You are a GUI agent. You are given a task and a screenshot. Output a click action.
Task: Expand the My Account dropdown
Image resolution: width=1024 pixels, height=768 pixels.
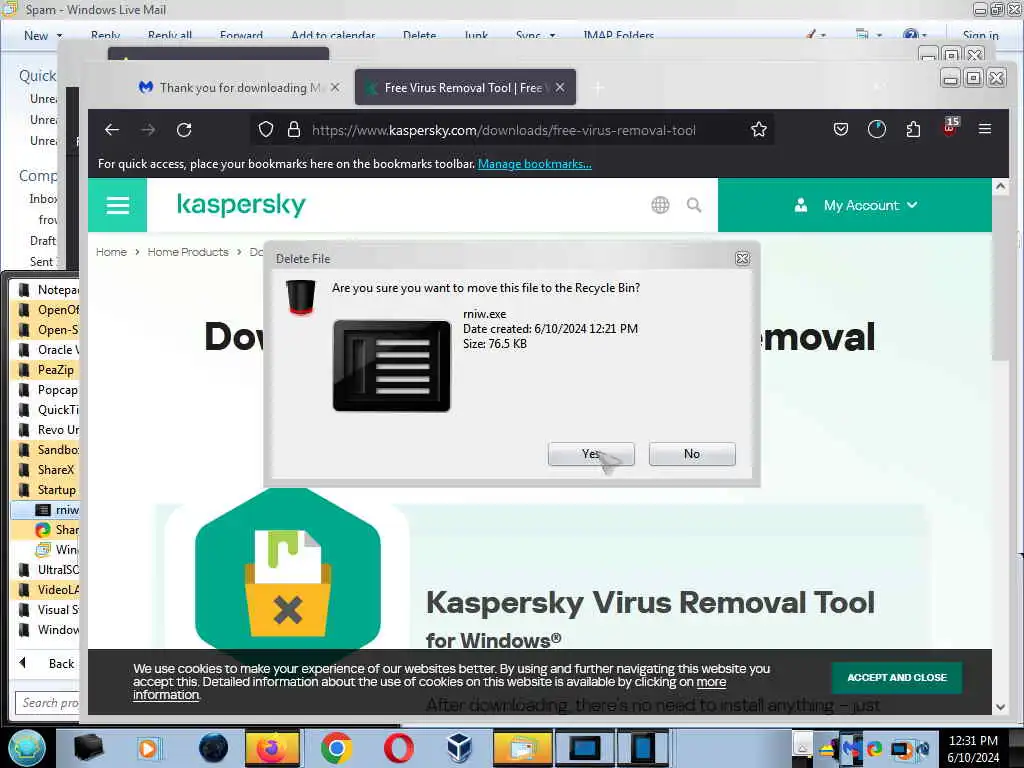click(x=856, y=205)
